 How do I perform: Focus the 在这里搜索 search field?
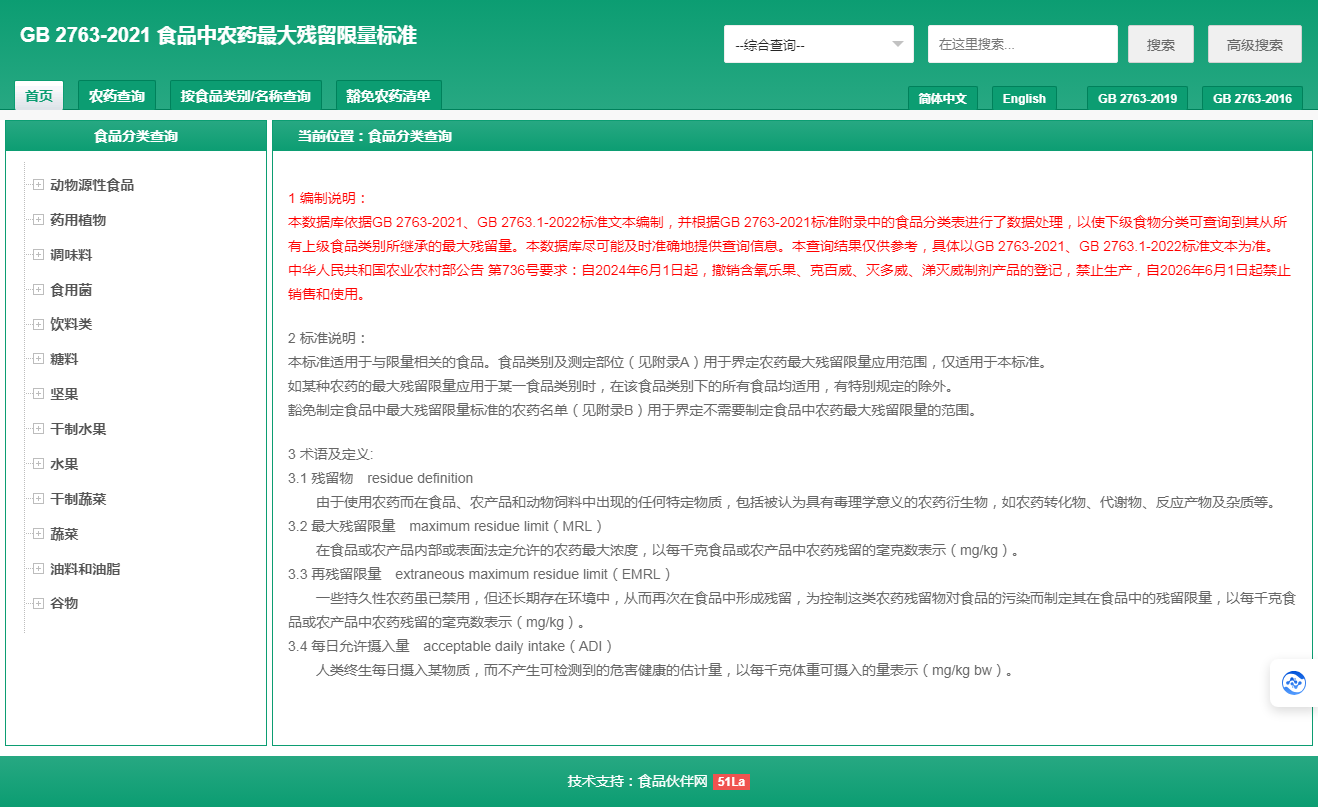click(x=1023, y=44)
